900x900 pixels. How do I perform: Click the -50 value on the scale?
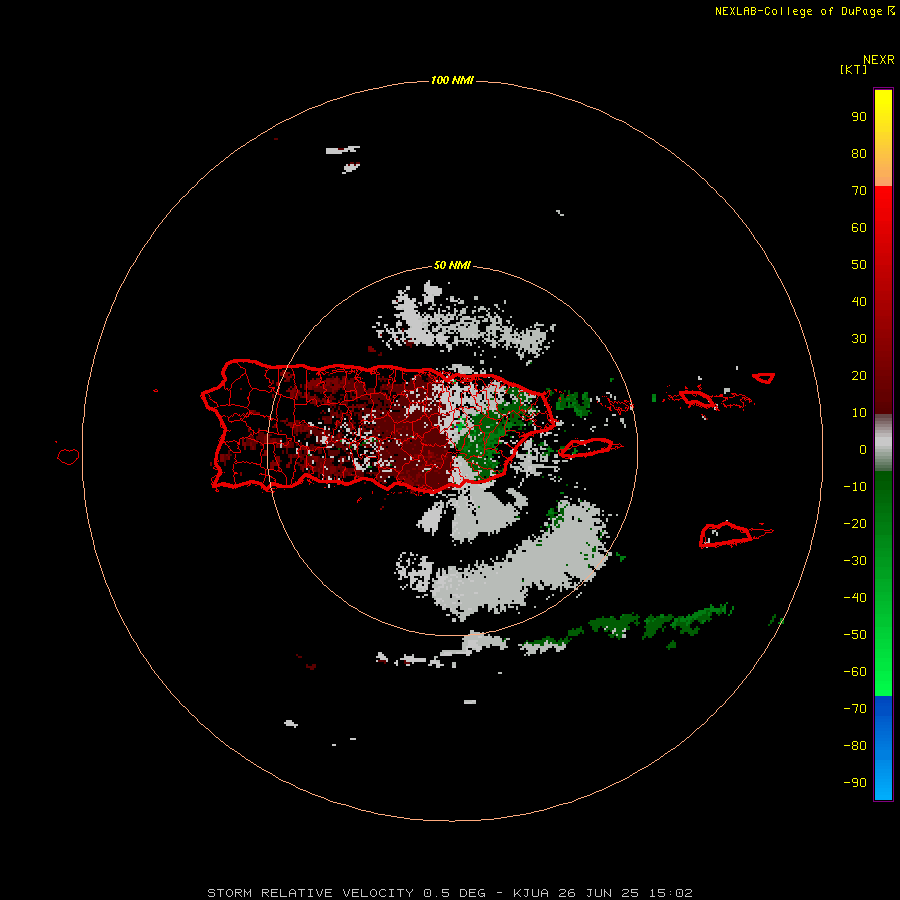coord(855,635)
